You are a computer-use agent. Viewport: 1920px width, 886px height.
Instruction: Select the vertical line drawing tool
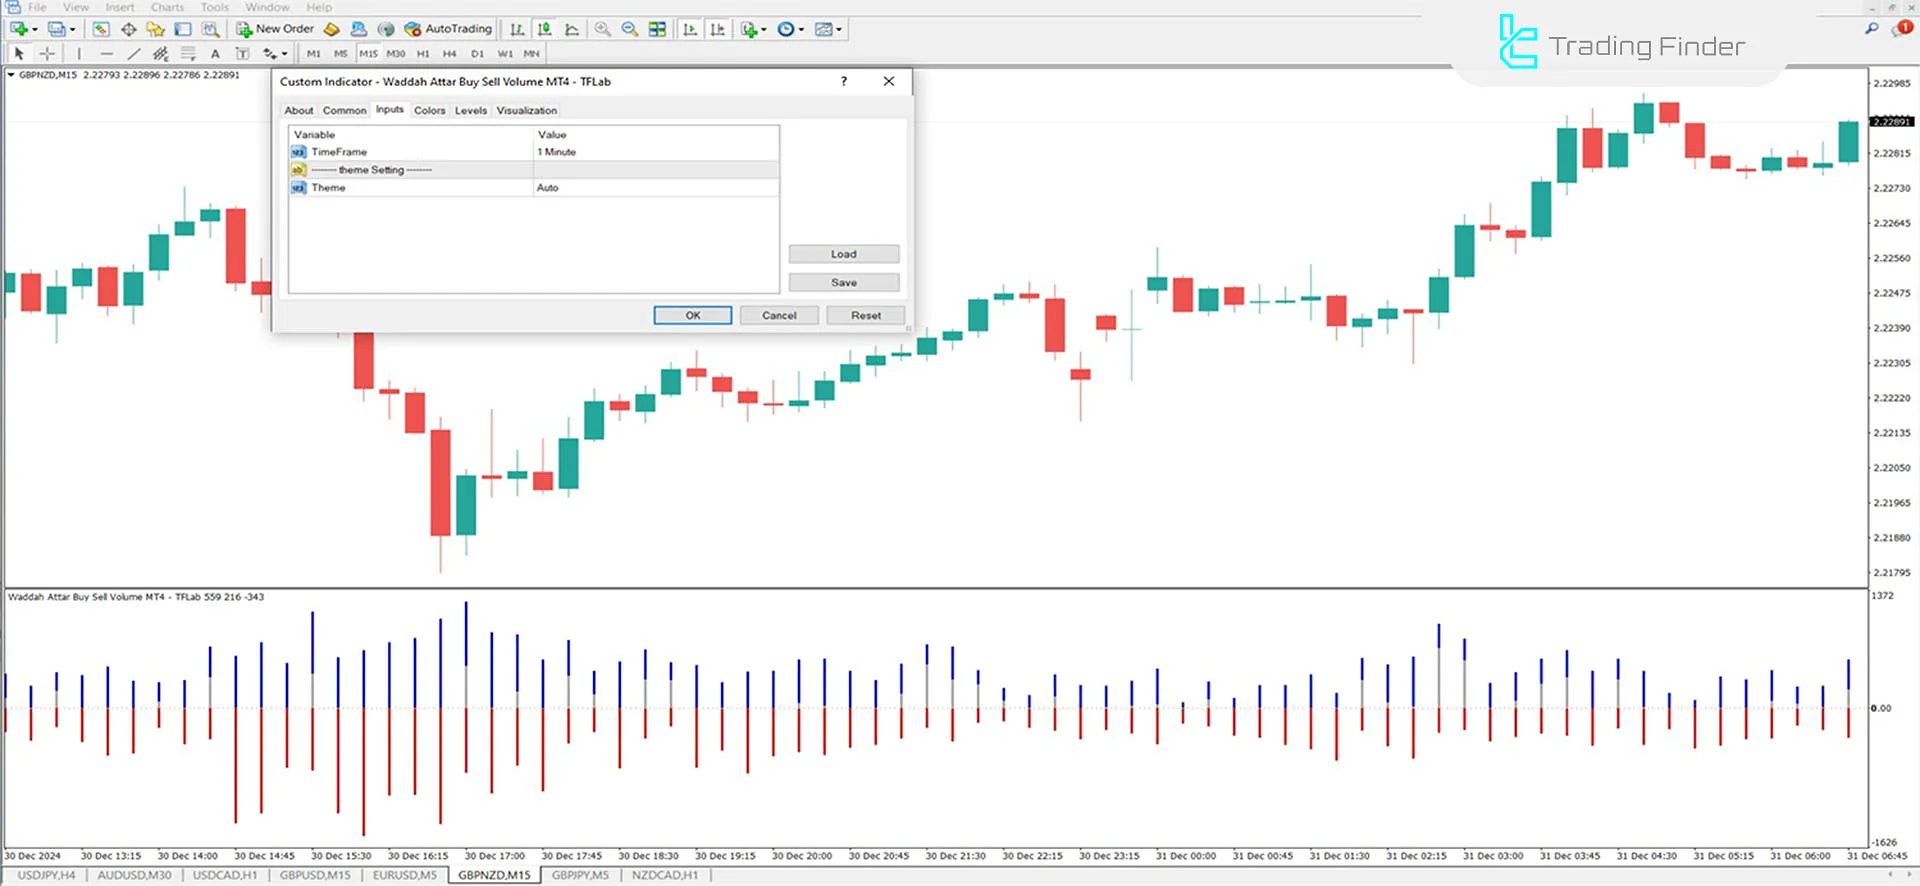coord(79,54)
